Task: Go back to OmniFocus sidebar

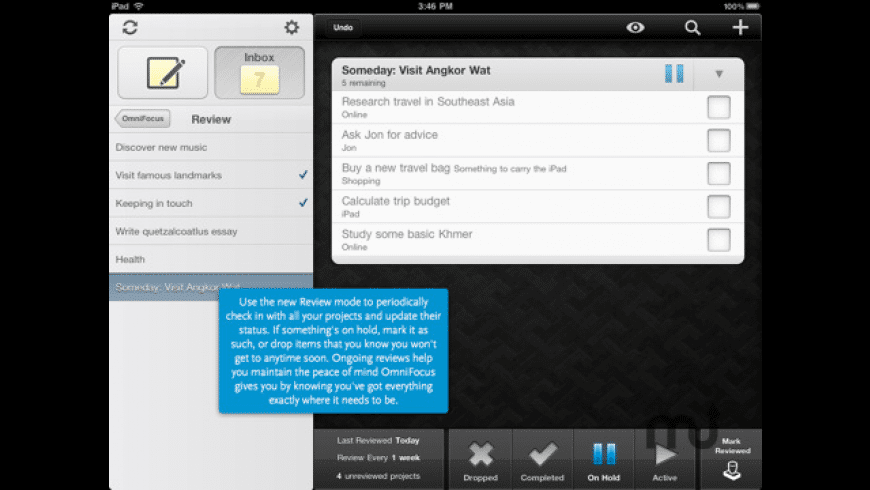Action: coord(143,119)
